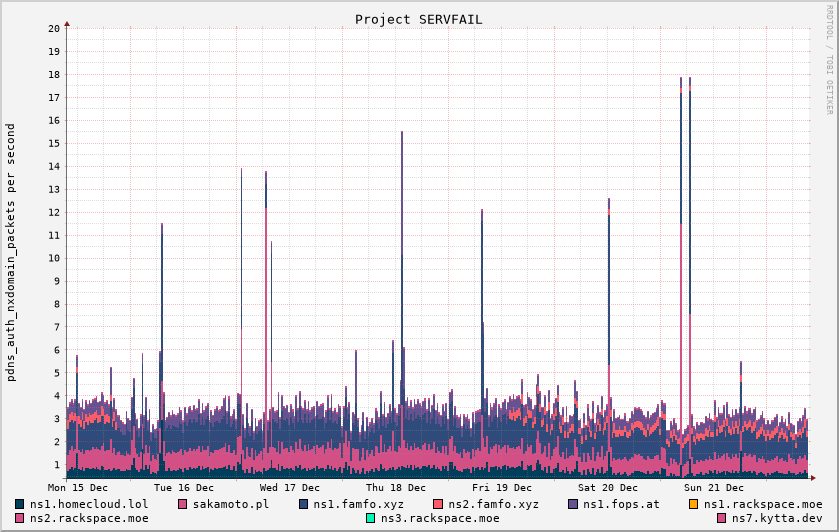The height and width of the screenshot is (532, 839).
Task: Click the Project SERVFAIL chart title
Action: pos(419,19)
